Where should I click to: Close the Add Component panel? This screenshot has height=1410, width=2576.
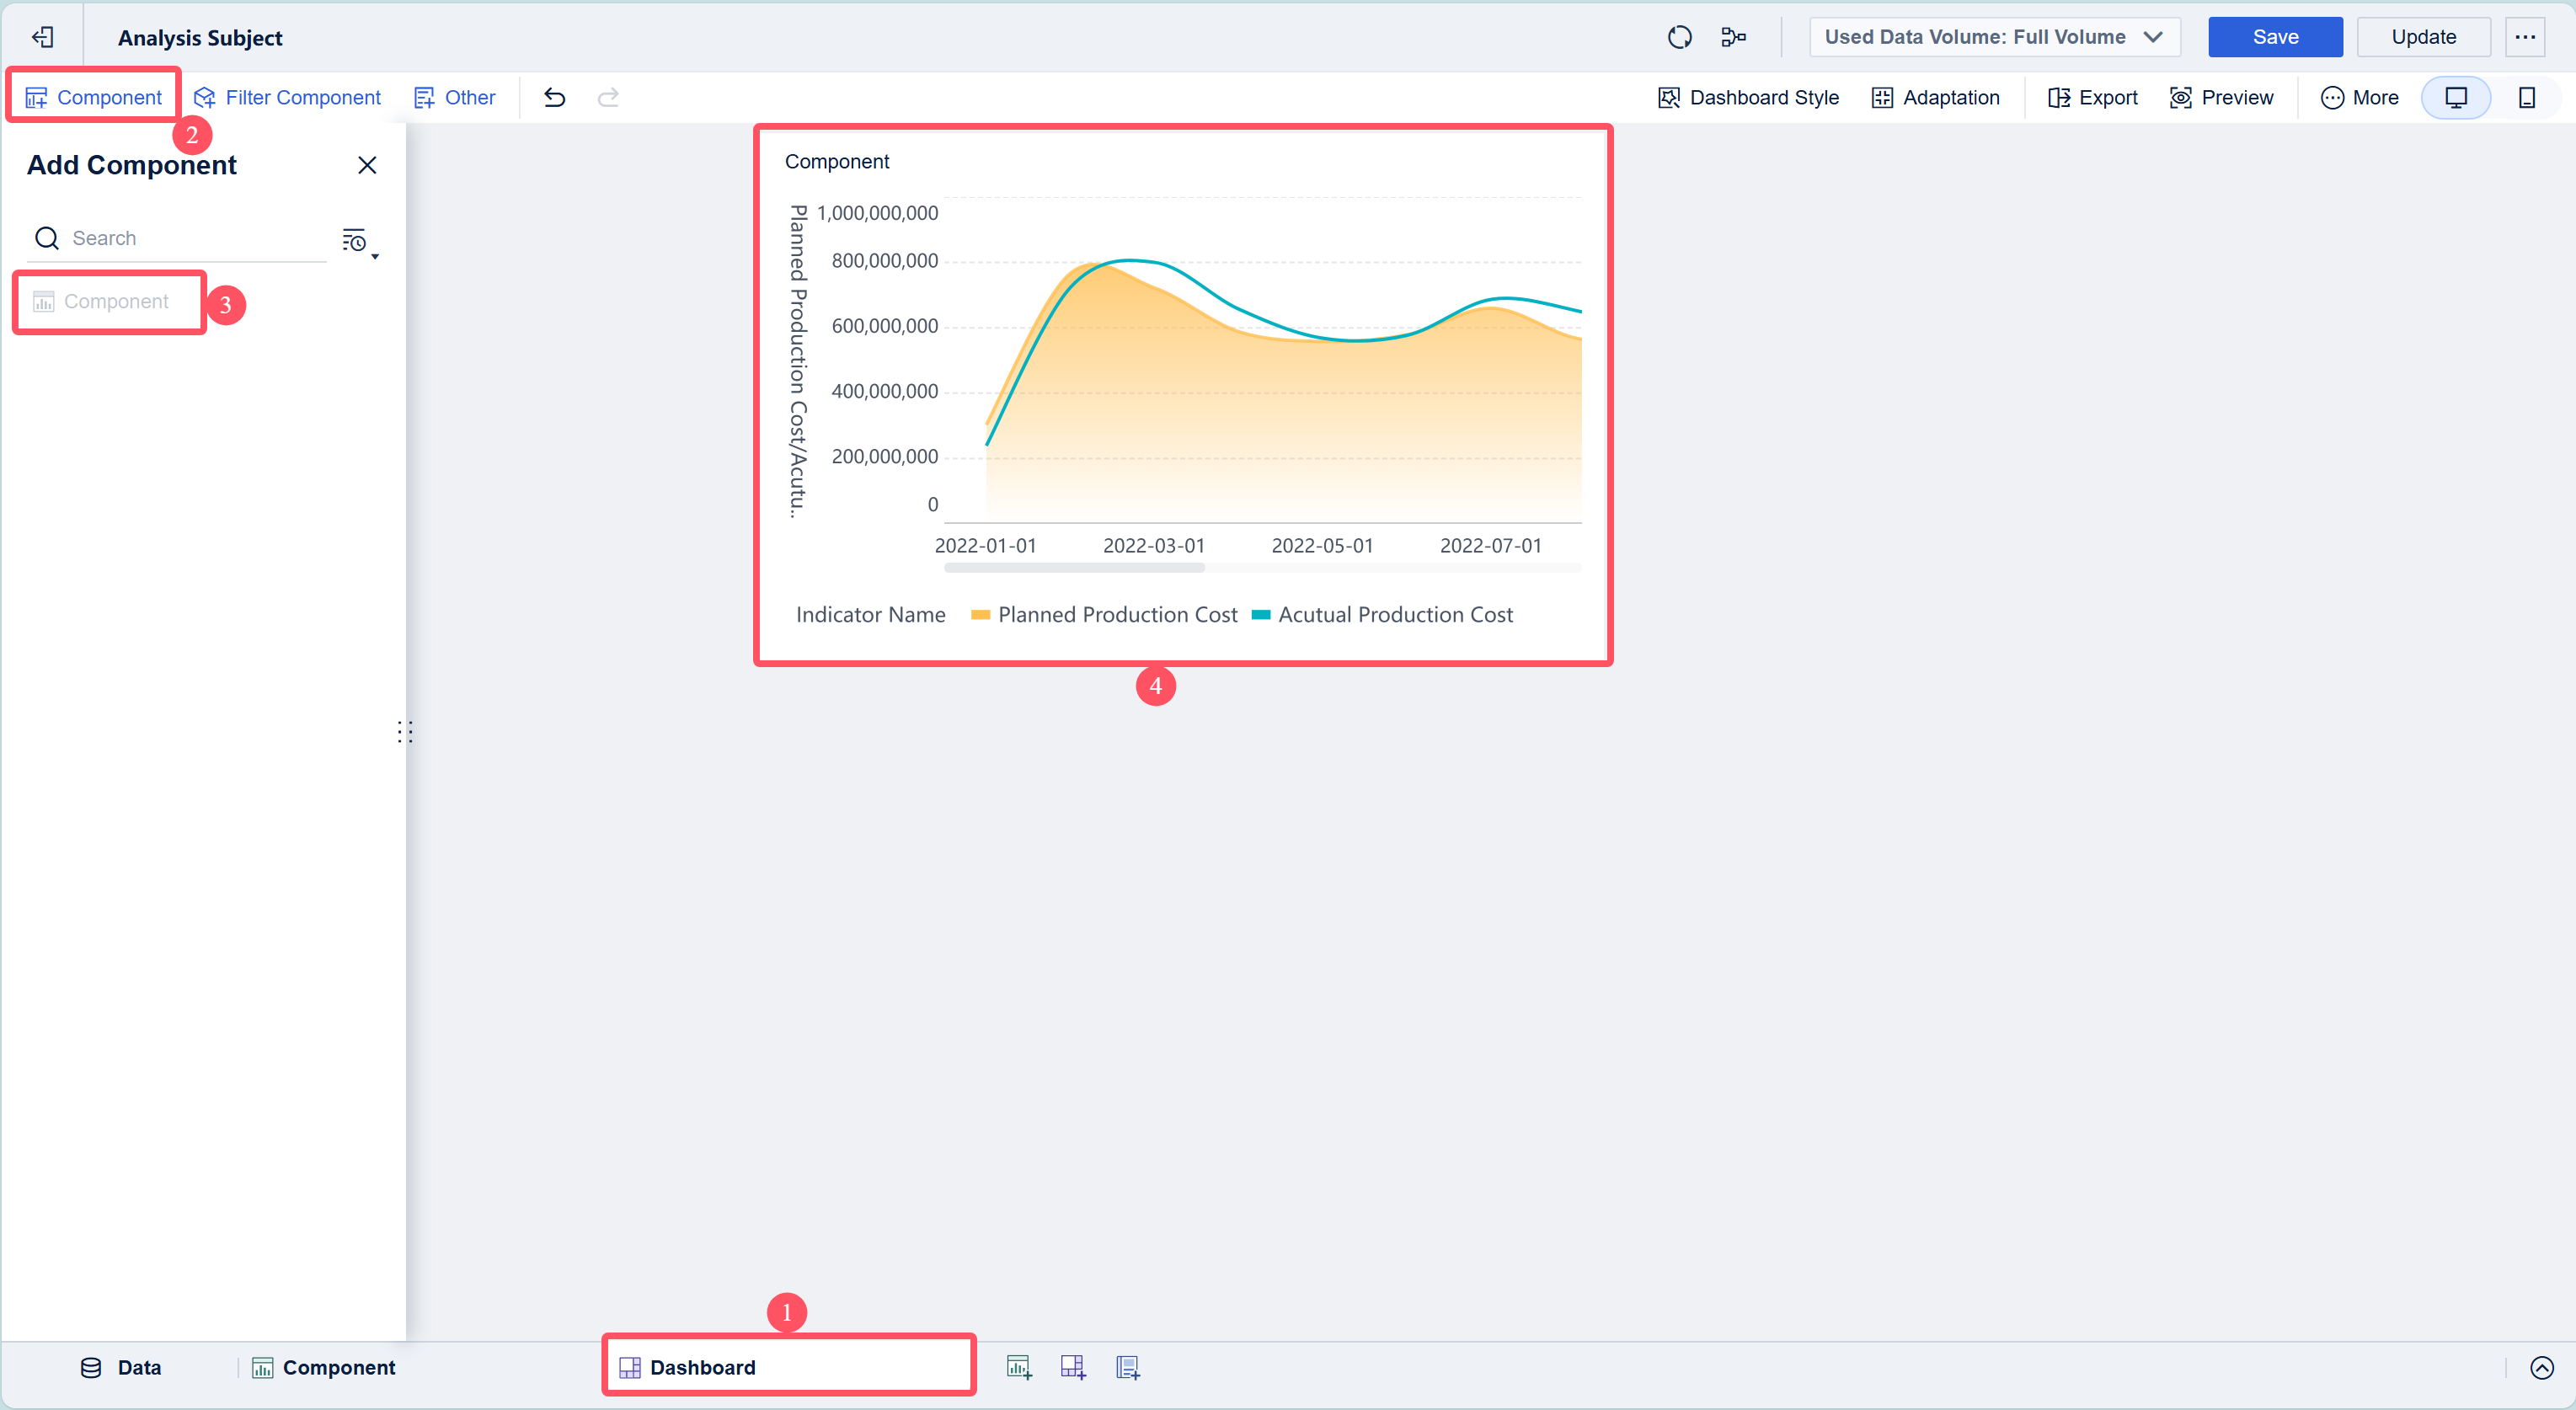pyautogui.click(x=367, y=165)
